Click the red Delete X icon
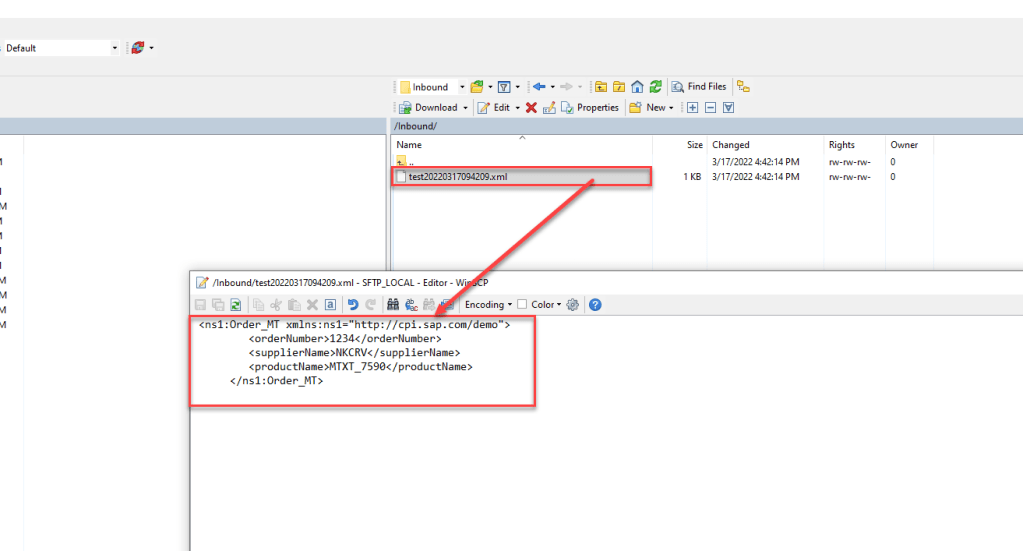Image resolution: width=1023 pixels, height=551 pixels. [x=531, y=108]
